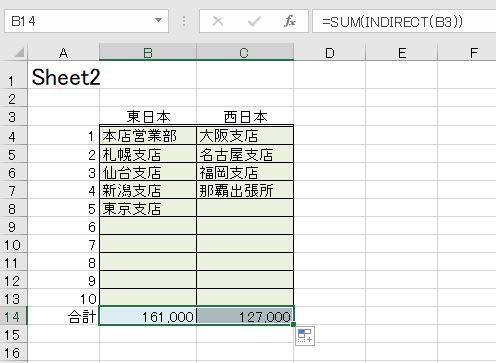This screenshot has height=363, width=496.
Task: Click the Cancel X icon in formula bar
Action: coord(218,21)
